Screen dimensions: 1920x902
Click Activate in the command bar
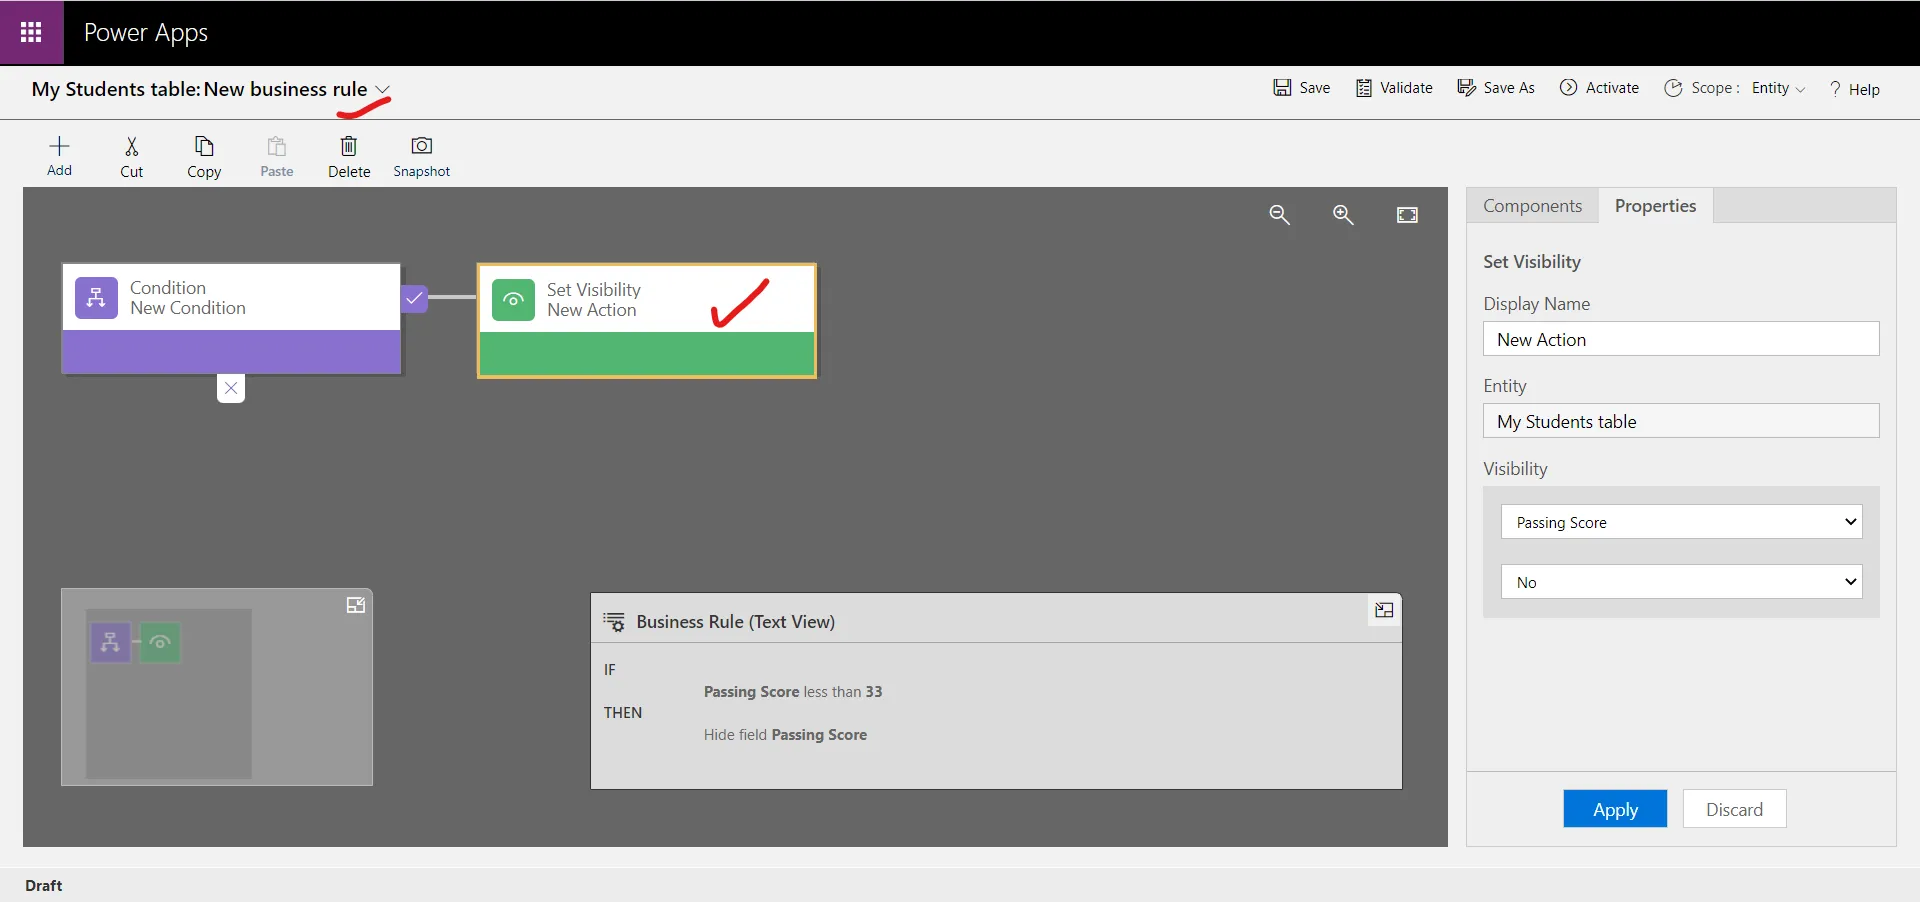(x=1600, y=88)
